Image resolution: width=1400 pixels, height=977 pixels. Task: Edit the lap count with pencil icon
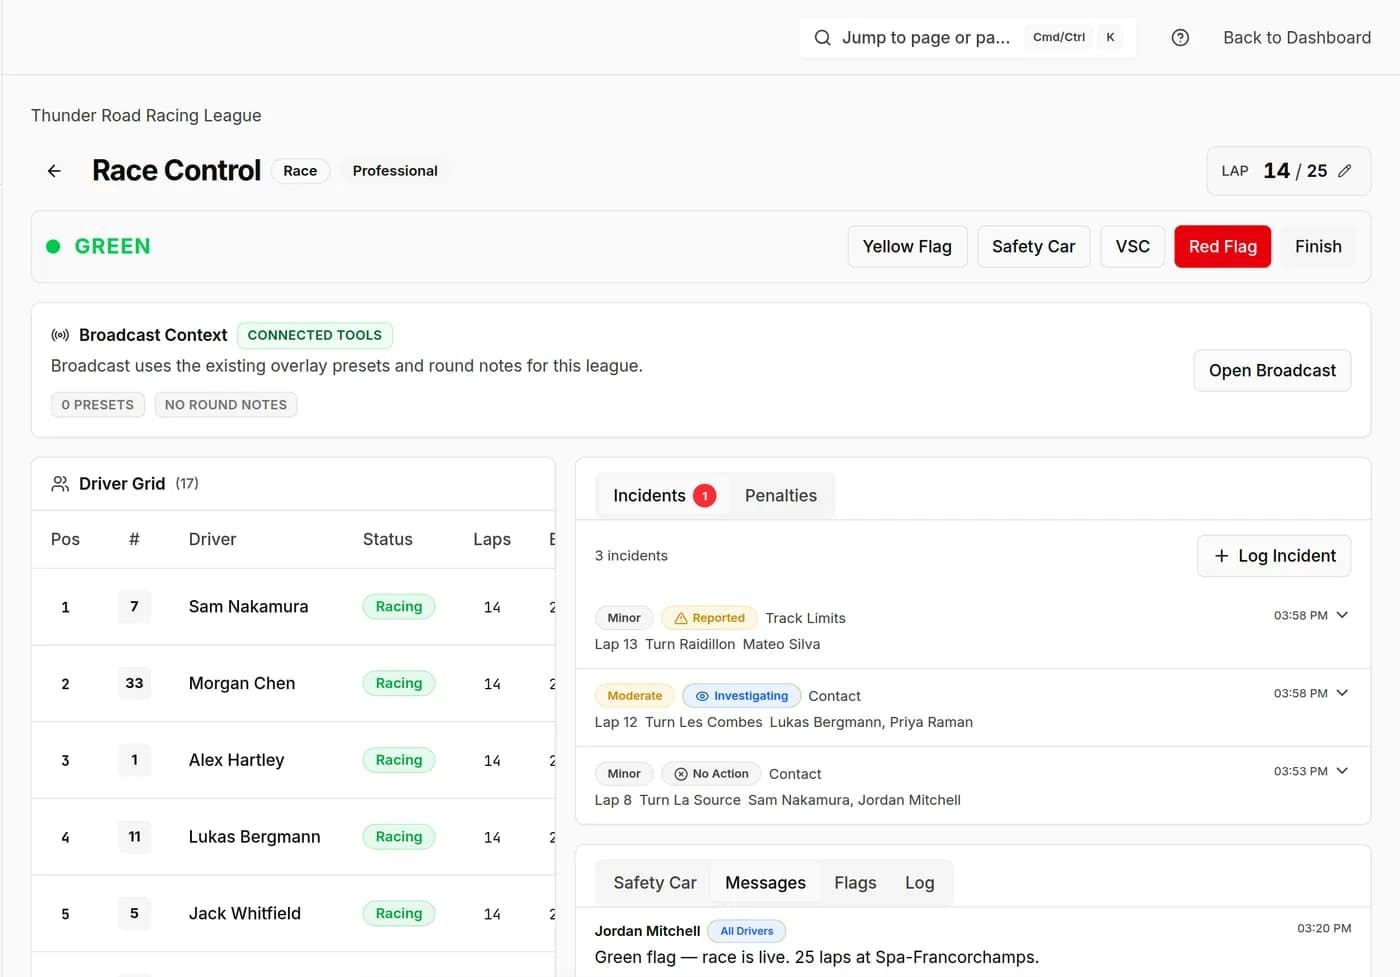pos(1345,171)
